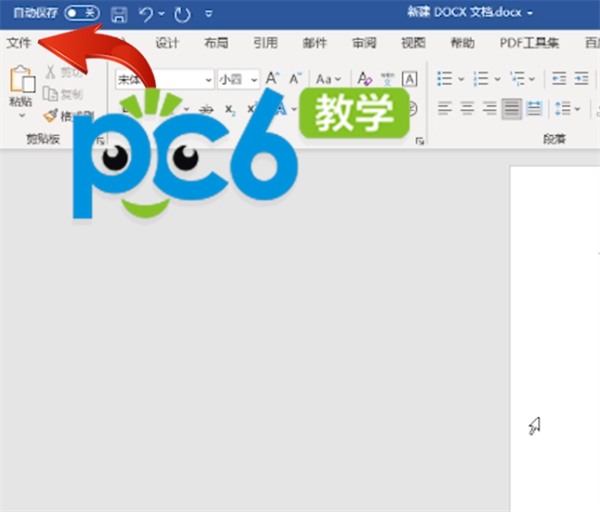The height and width of the screenshot is (512, 600).
Task: Switch to the 布局 (Layout) ribbon tab
Action: (x=216, y=42)
